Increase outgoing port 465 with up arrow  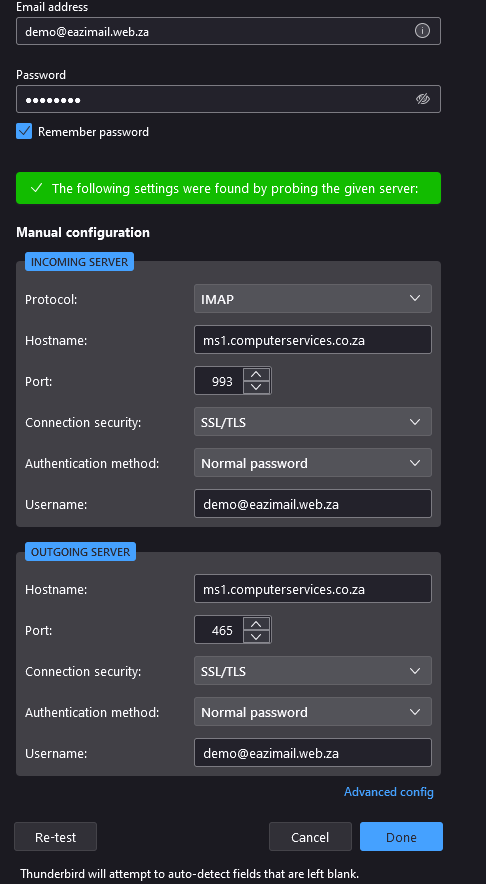tap(257, 623)
